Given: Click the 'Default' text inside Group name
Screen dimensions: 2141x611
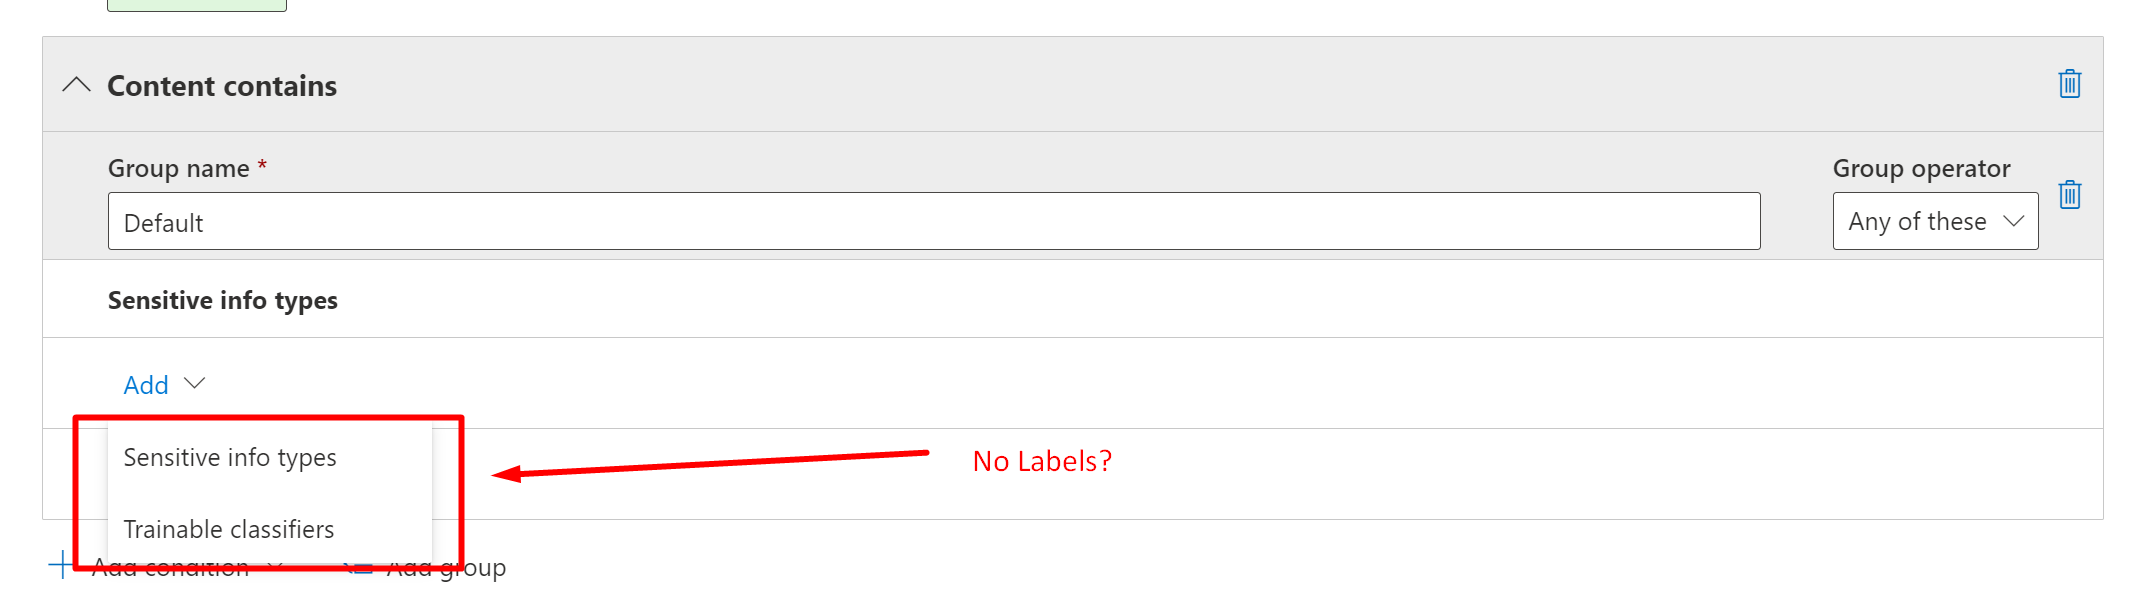Looking at the screenshot, I should click(x=163, y=223).
